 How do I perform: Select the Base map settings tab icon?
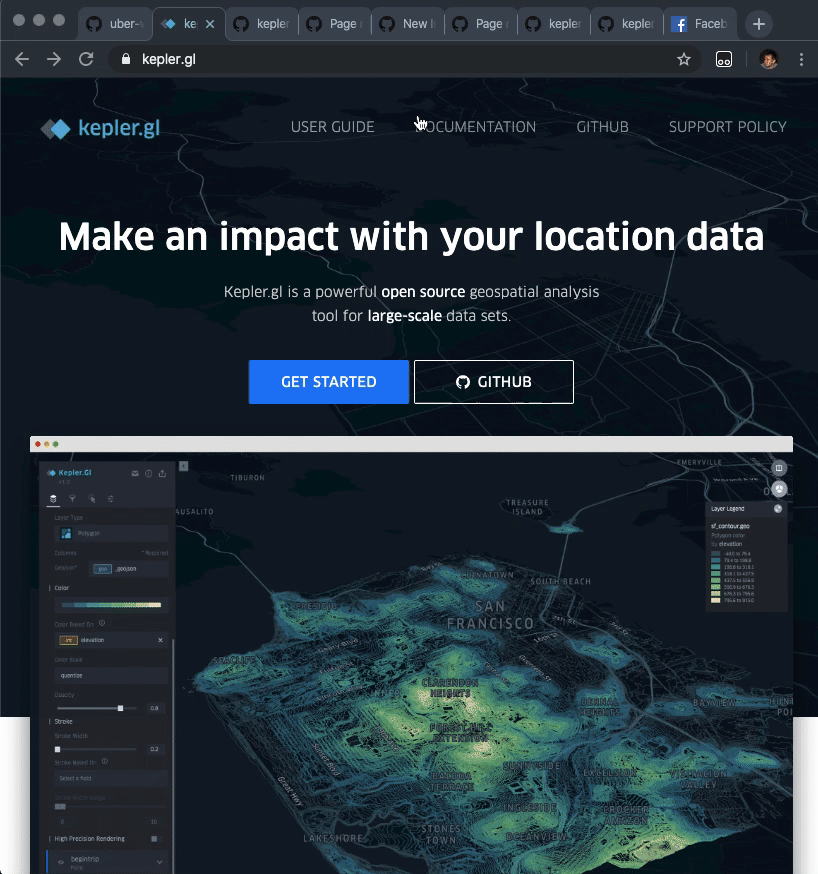(110, 498)
